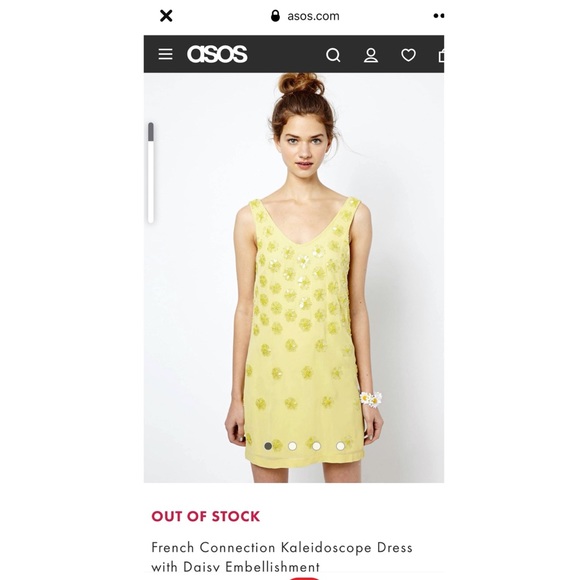This screenshot has width=580, height=580.
Task: Open French Connection Kaleidoscope Dress title
Action: coord(281,557)
